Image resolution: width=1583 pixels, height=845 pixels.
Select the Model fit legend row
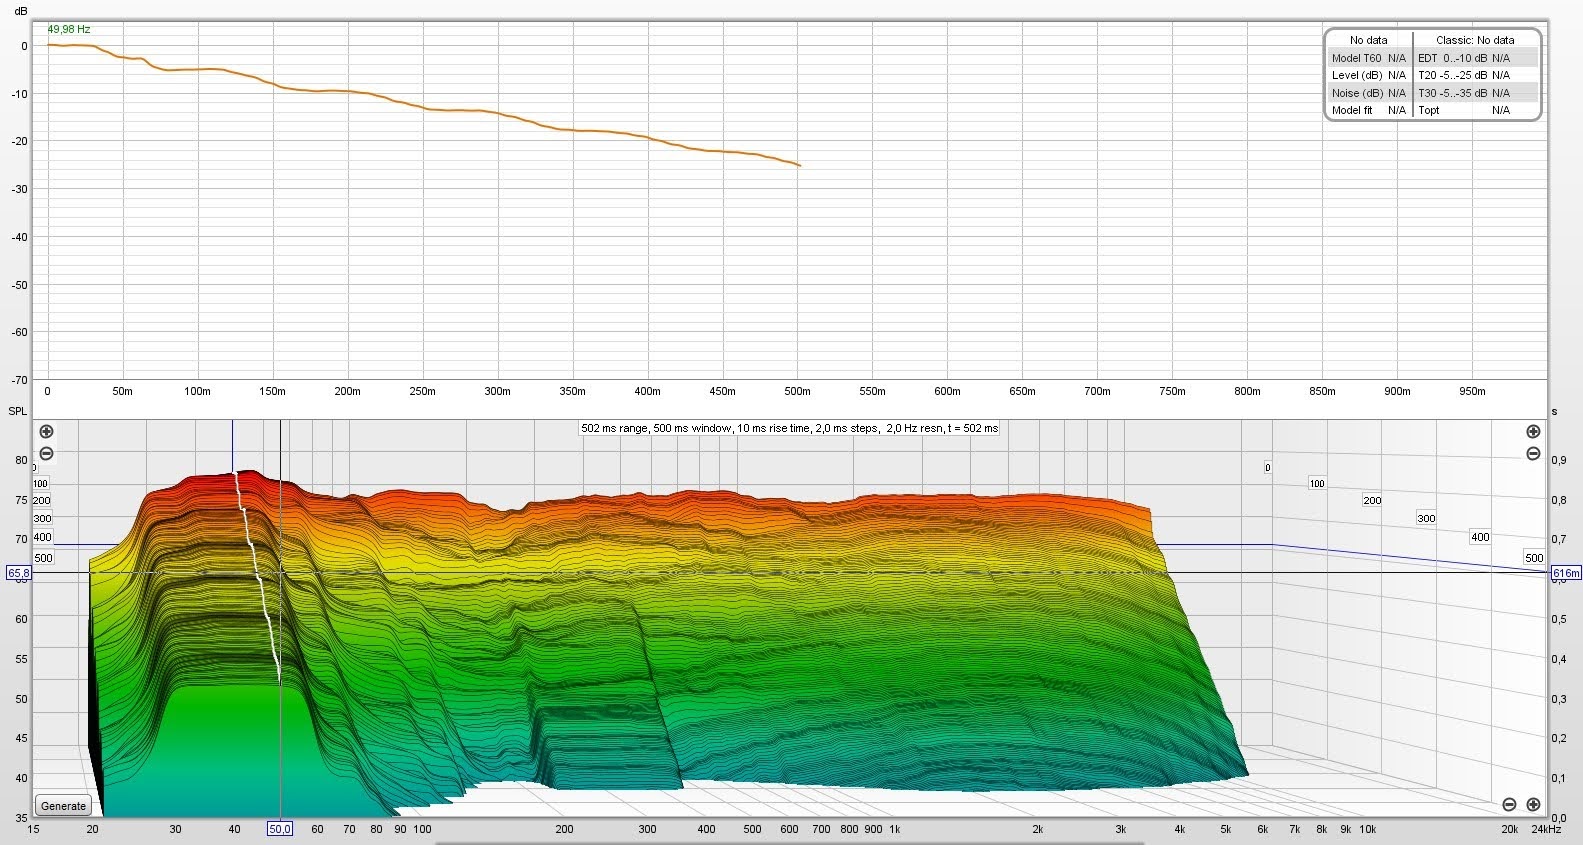(1369, 110)
